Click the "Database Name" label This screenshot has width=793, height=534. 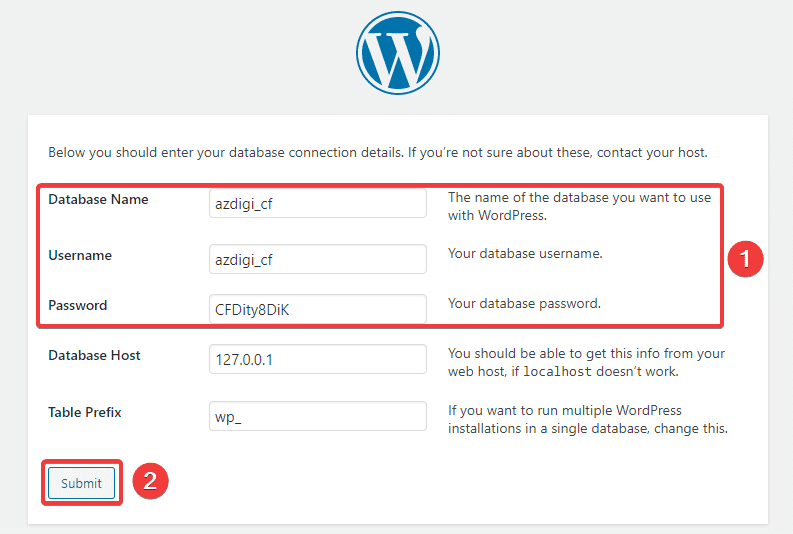[98, 199]
